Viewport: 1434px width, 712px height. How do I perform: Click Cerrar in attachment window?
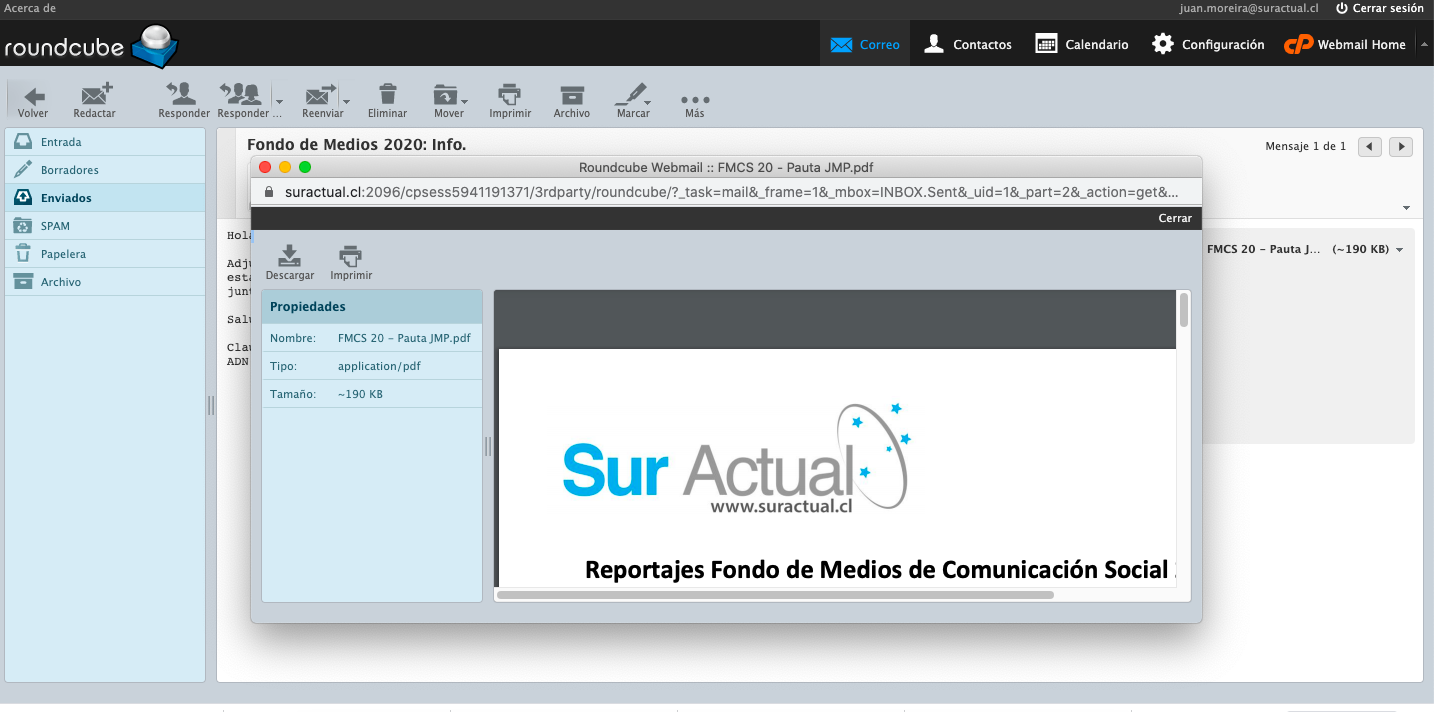pyautogui.click(x=1175, y=218)
